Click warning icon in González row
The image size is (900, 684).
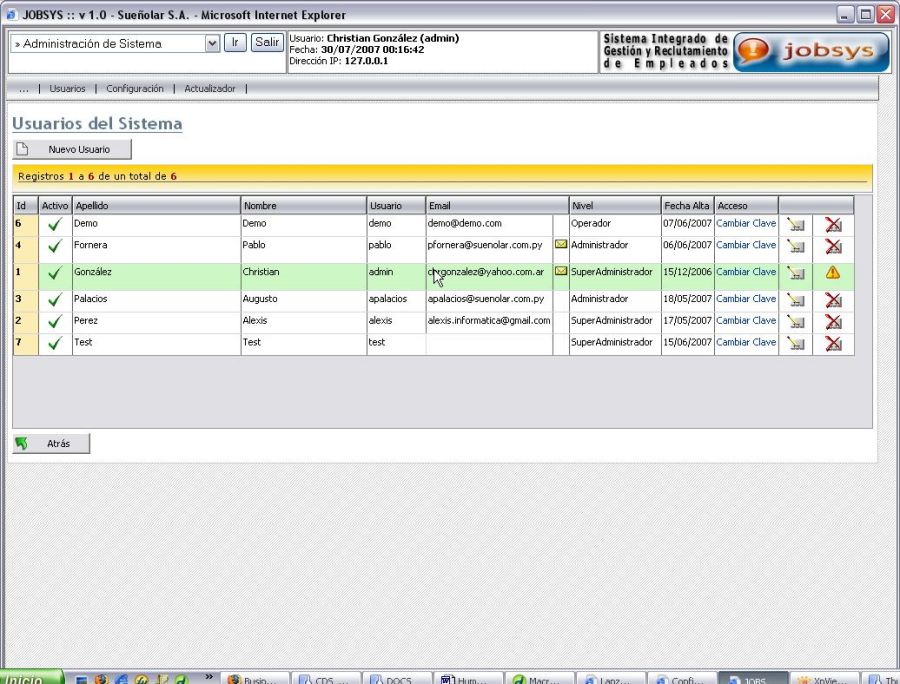tap(833, 272)
